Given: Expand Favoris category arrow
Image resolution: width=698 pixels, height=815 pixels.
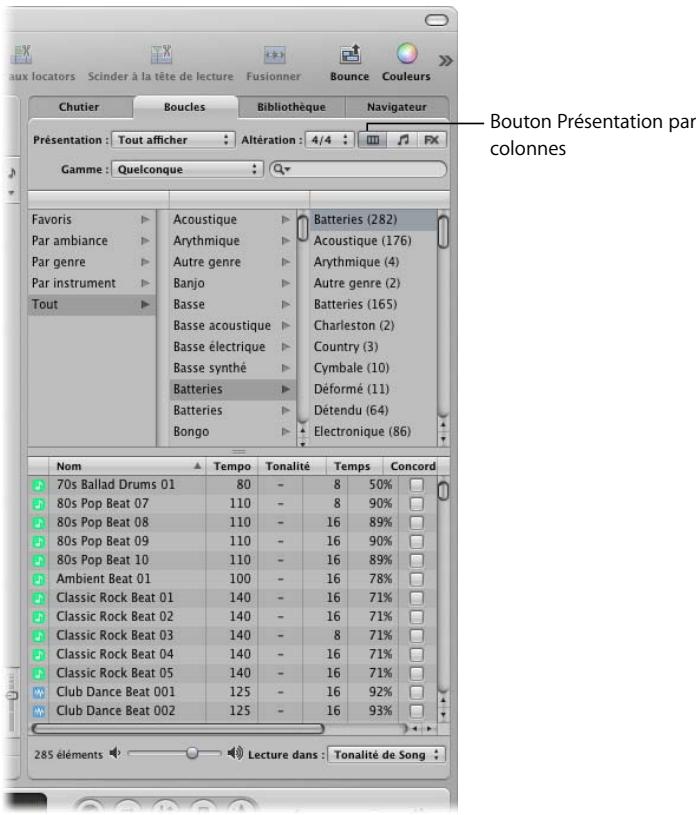Looking at the screenshot, I should click(145, 219).
